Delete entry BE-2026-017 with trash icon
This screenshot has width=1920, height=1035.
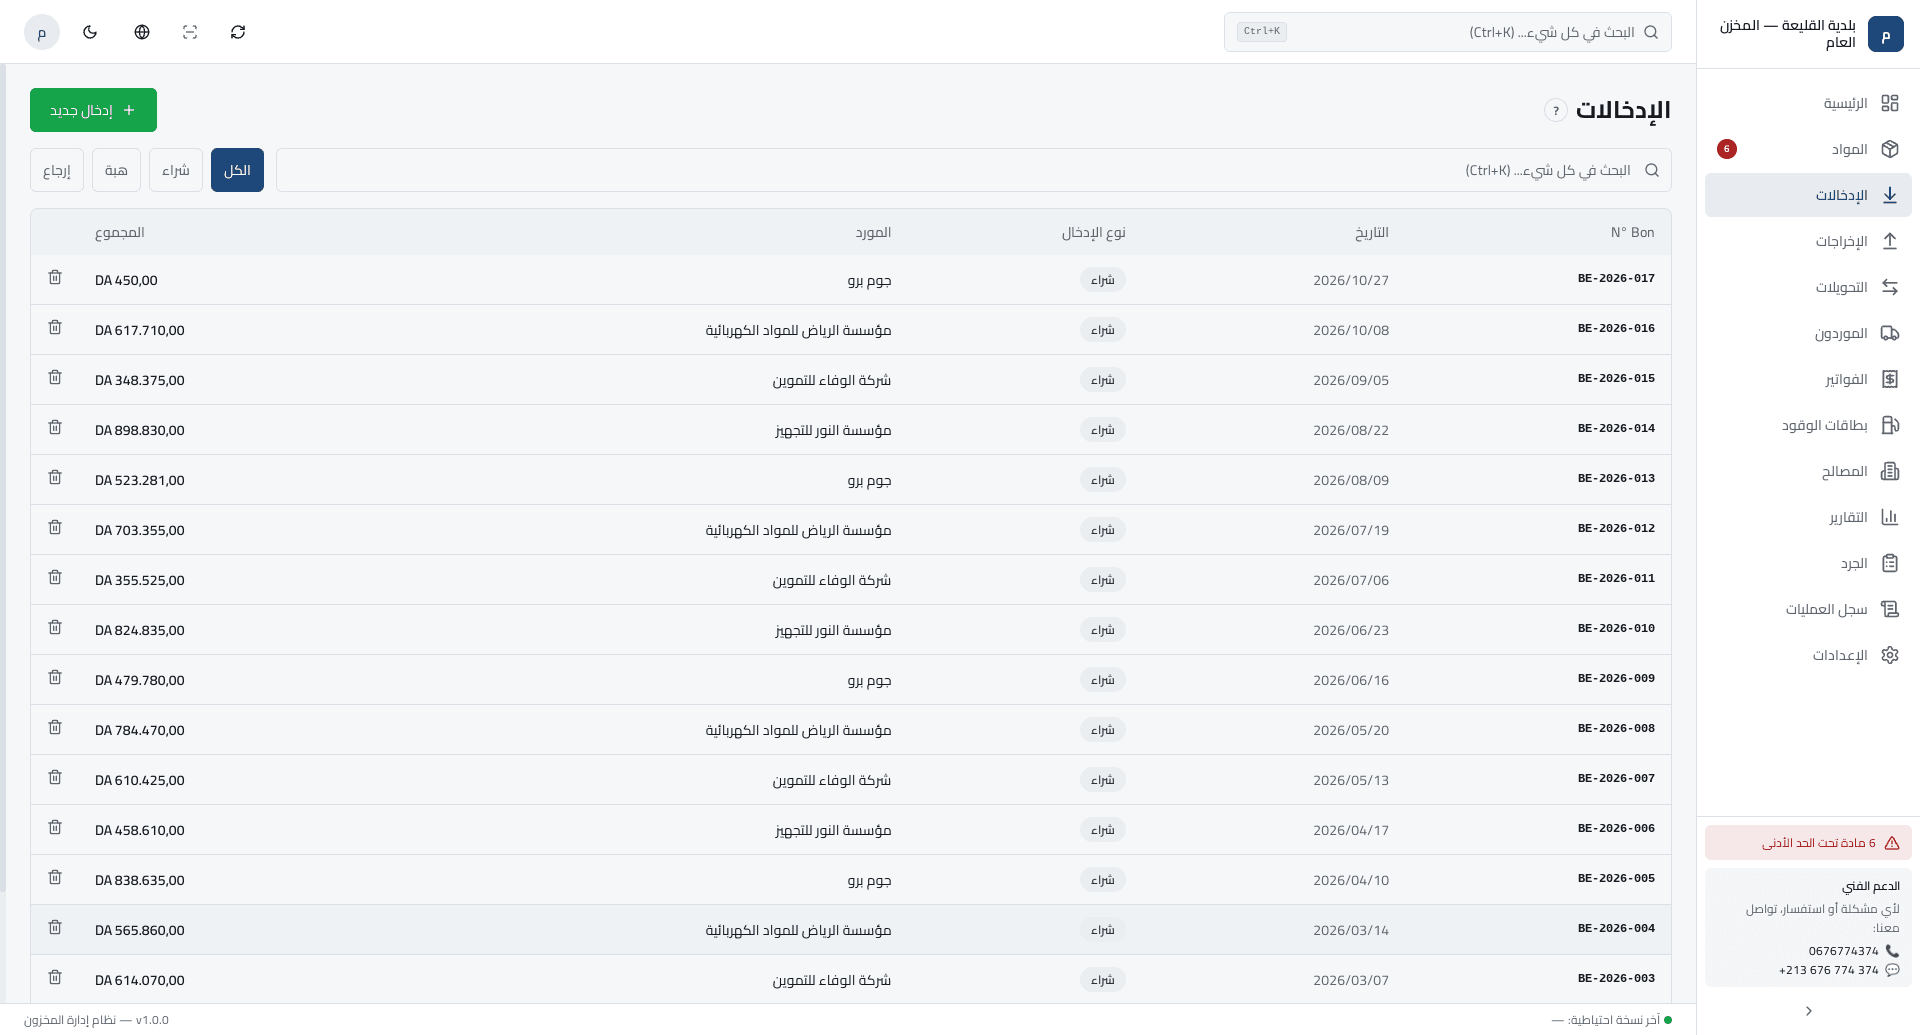coord(55,277)
